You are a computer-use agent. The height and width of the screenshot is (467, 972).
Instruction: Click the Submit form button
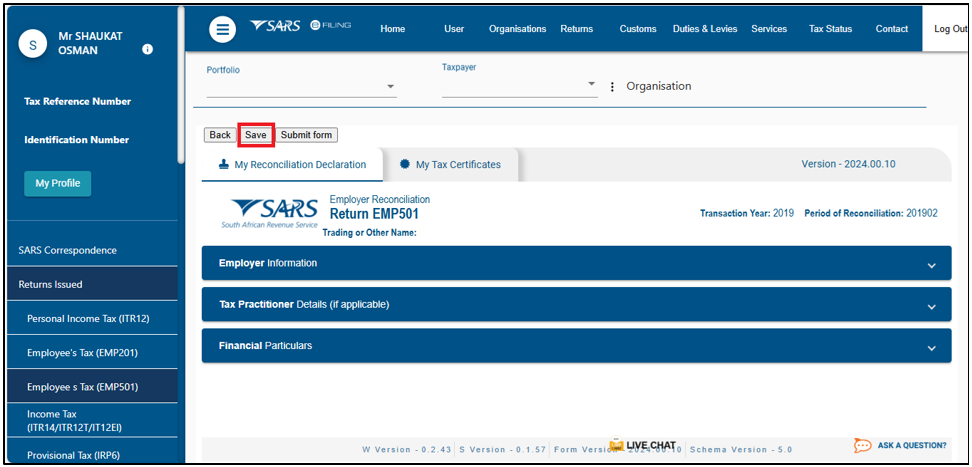coord(306,135)
